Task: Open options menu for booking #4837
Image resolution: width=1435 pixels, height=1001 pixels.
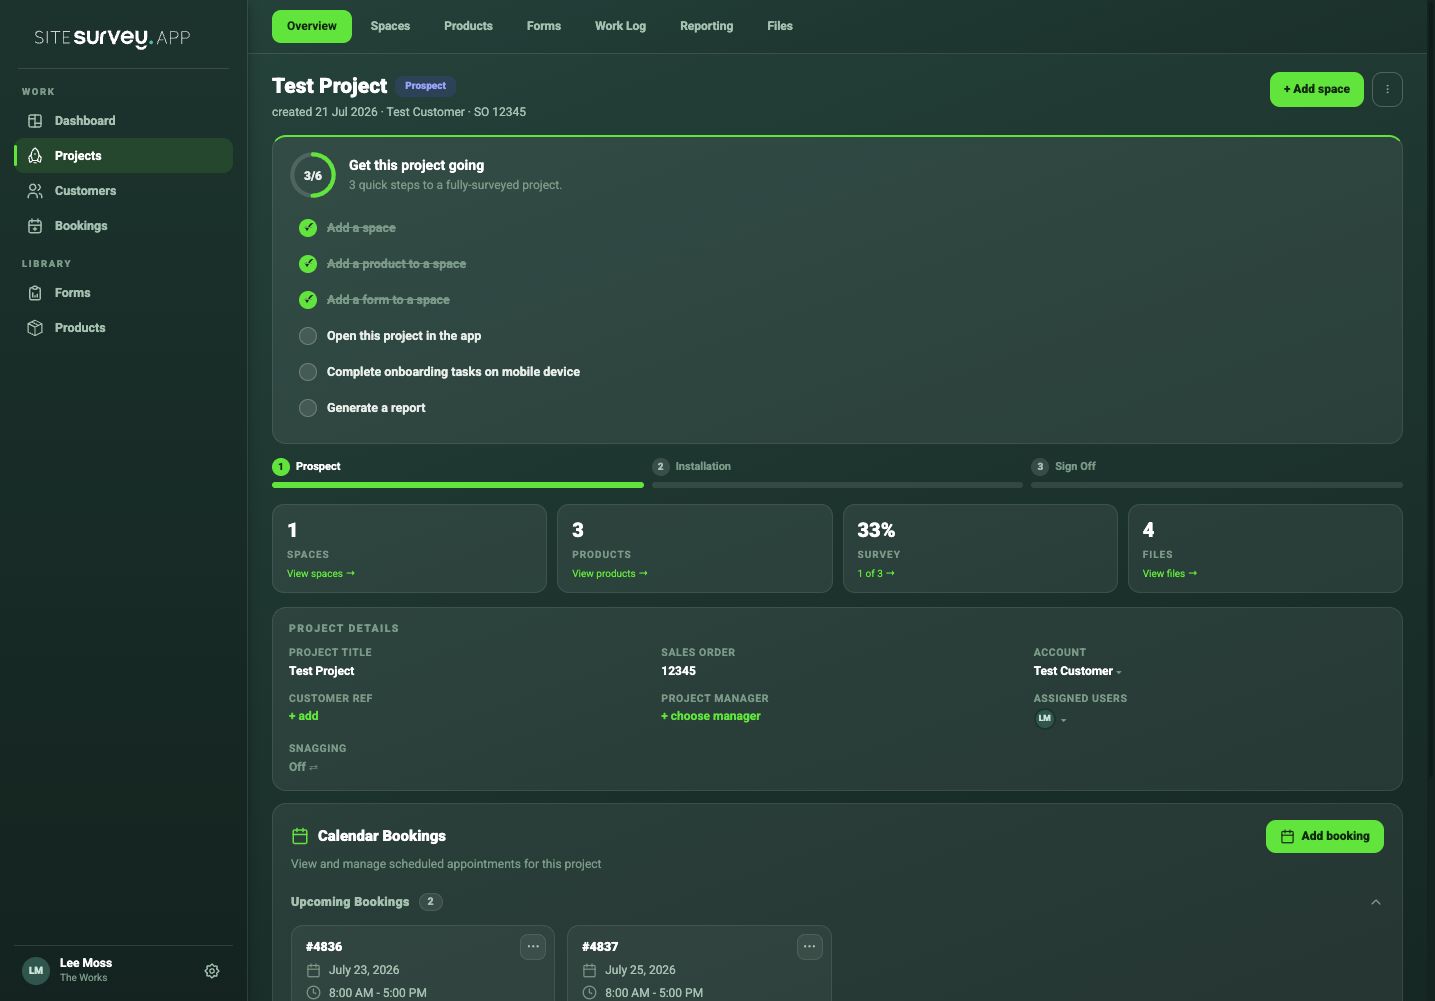Action: click(809, 947)
